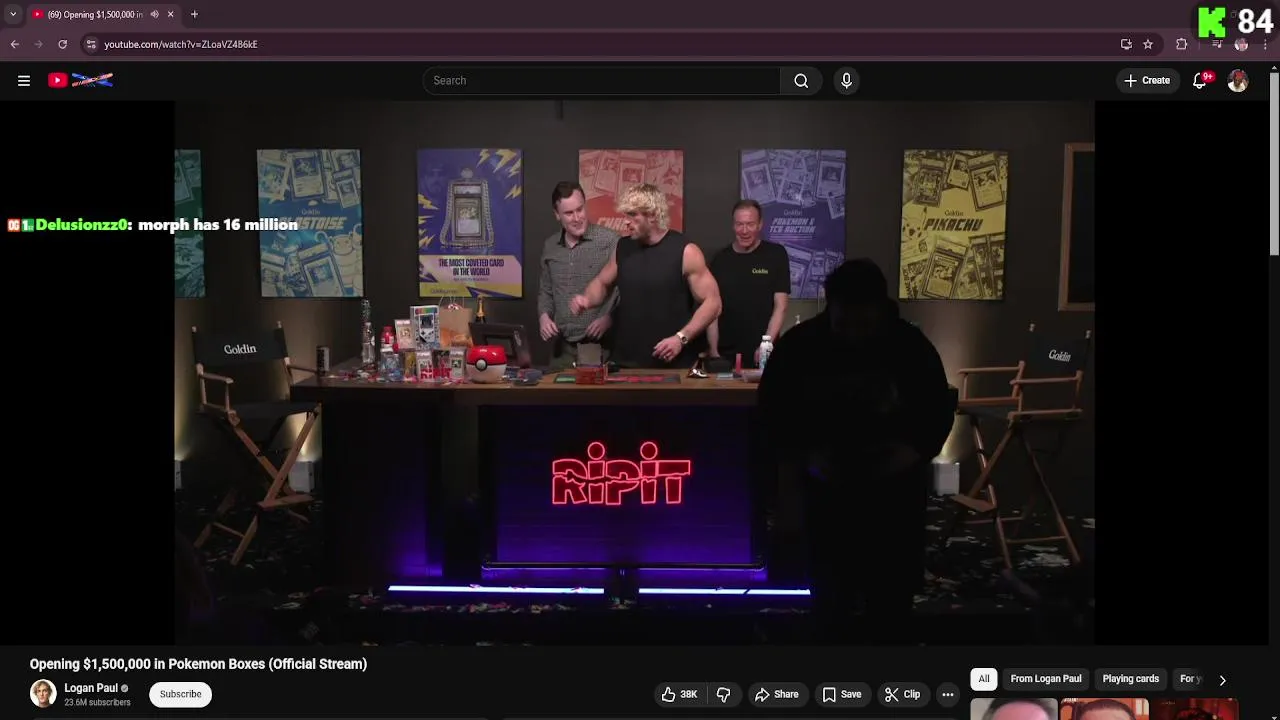Focus the YouTube Search field
This screenshot has width=1280, height=720.
point(601,81)
